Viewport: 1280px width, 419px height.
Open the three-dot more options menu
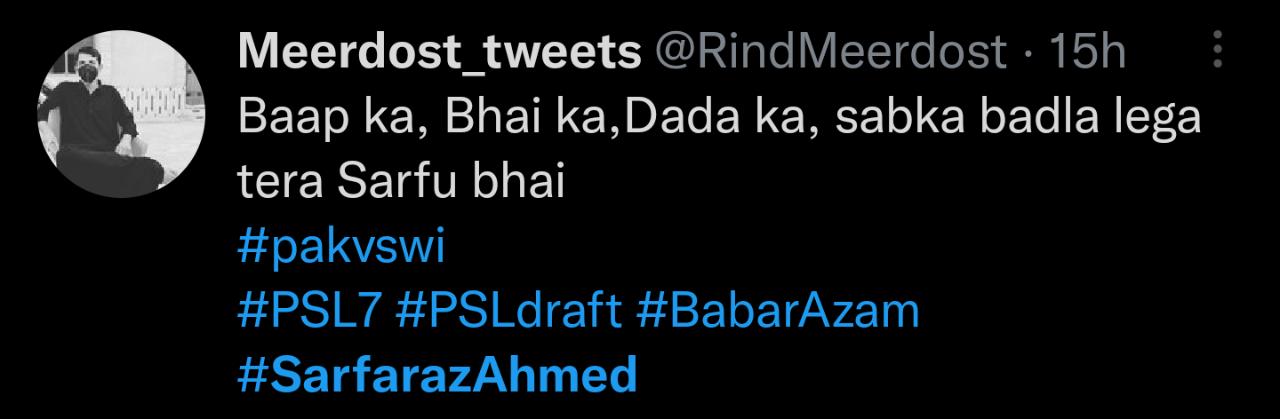(x=1218, y=49)
